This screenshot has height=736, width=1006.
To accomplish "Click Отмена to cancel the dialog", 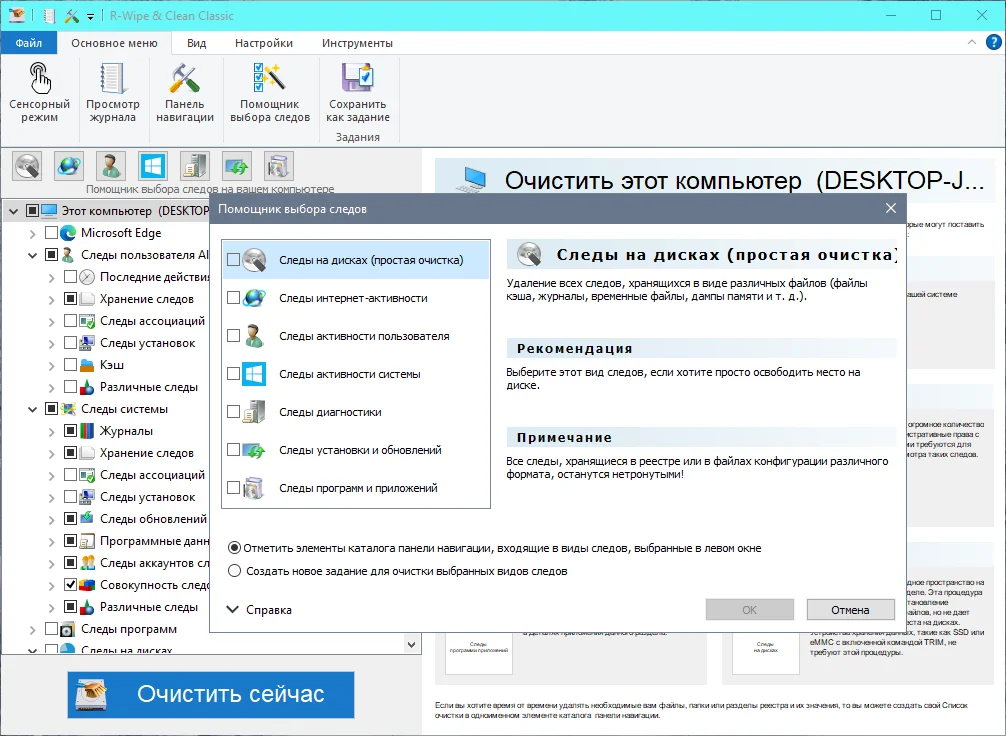I will (850, 610).
